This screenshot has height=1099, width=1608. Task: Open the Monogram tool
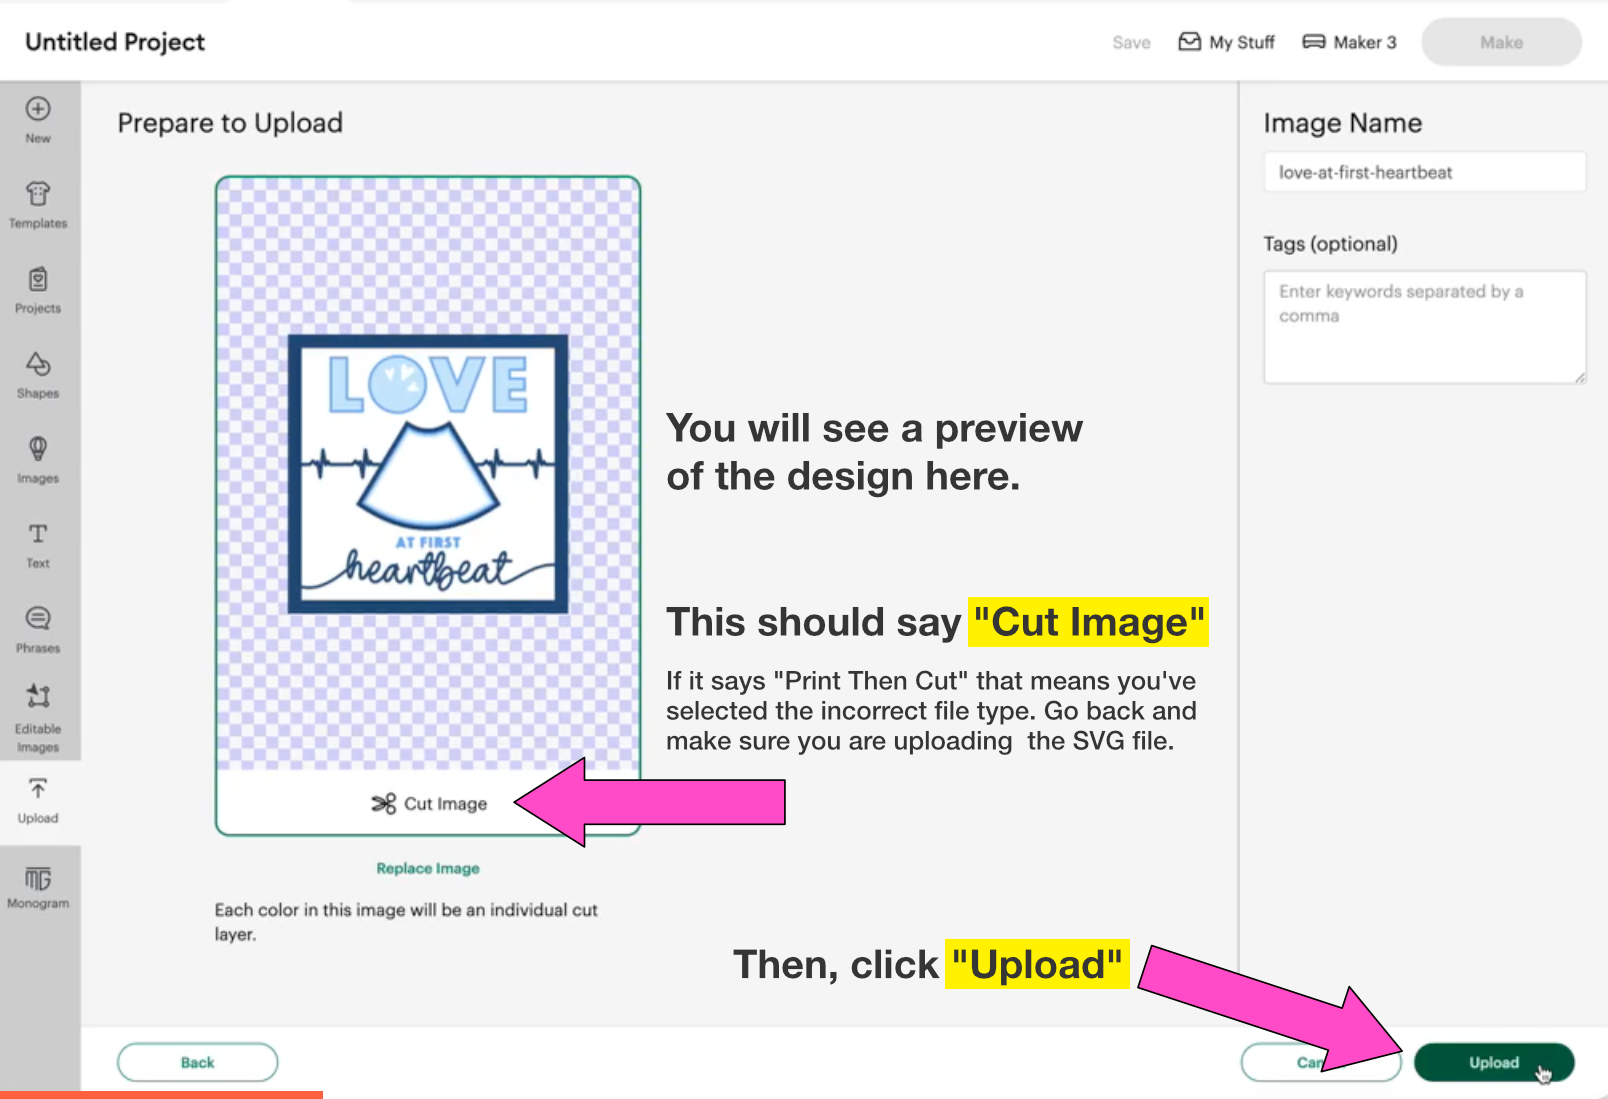[38, 886]
